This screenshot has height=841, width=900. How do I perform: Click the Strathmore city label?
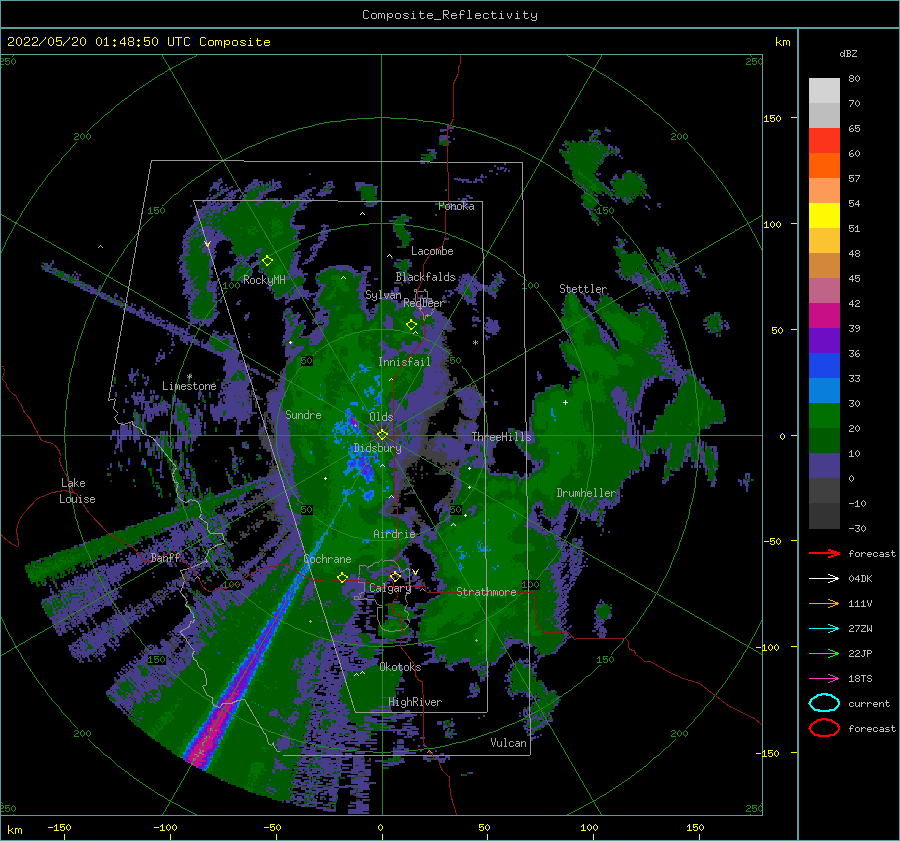pyautogui.click(x=486, y=592)
